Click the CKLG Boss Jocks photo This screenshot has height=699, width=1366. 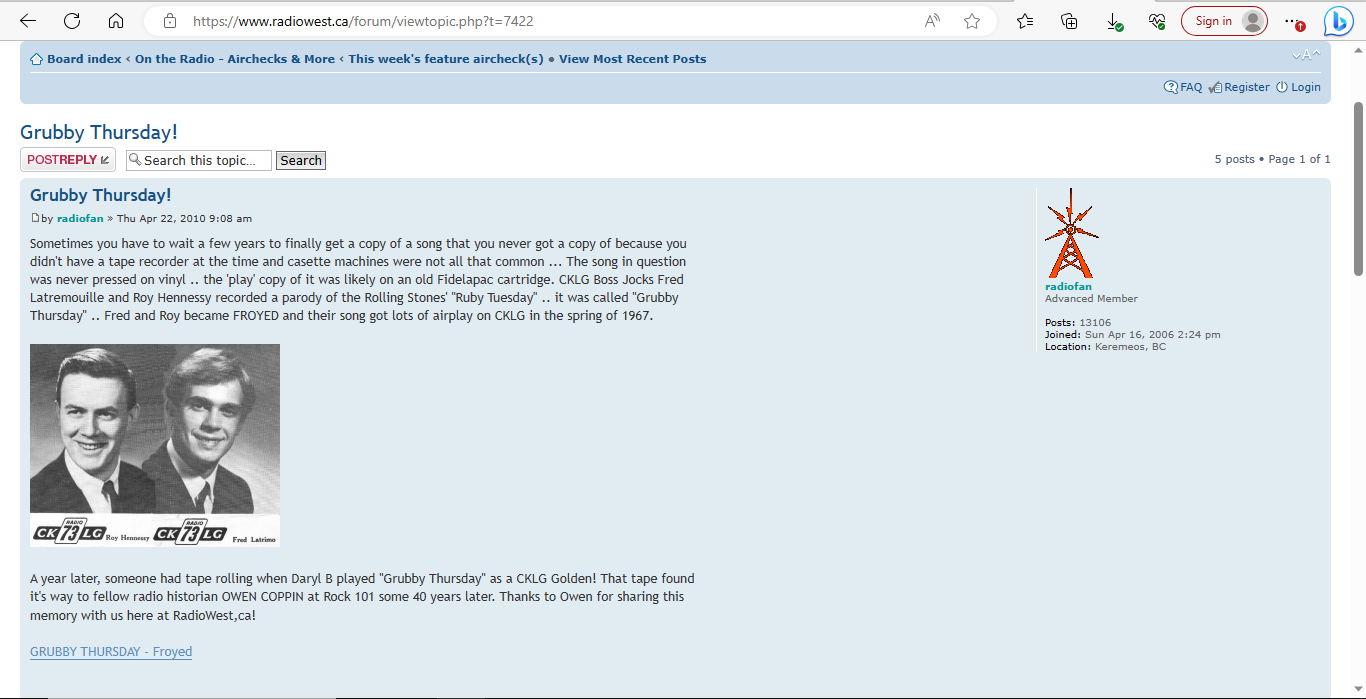(155, 445)
